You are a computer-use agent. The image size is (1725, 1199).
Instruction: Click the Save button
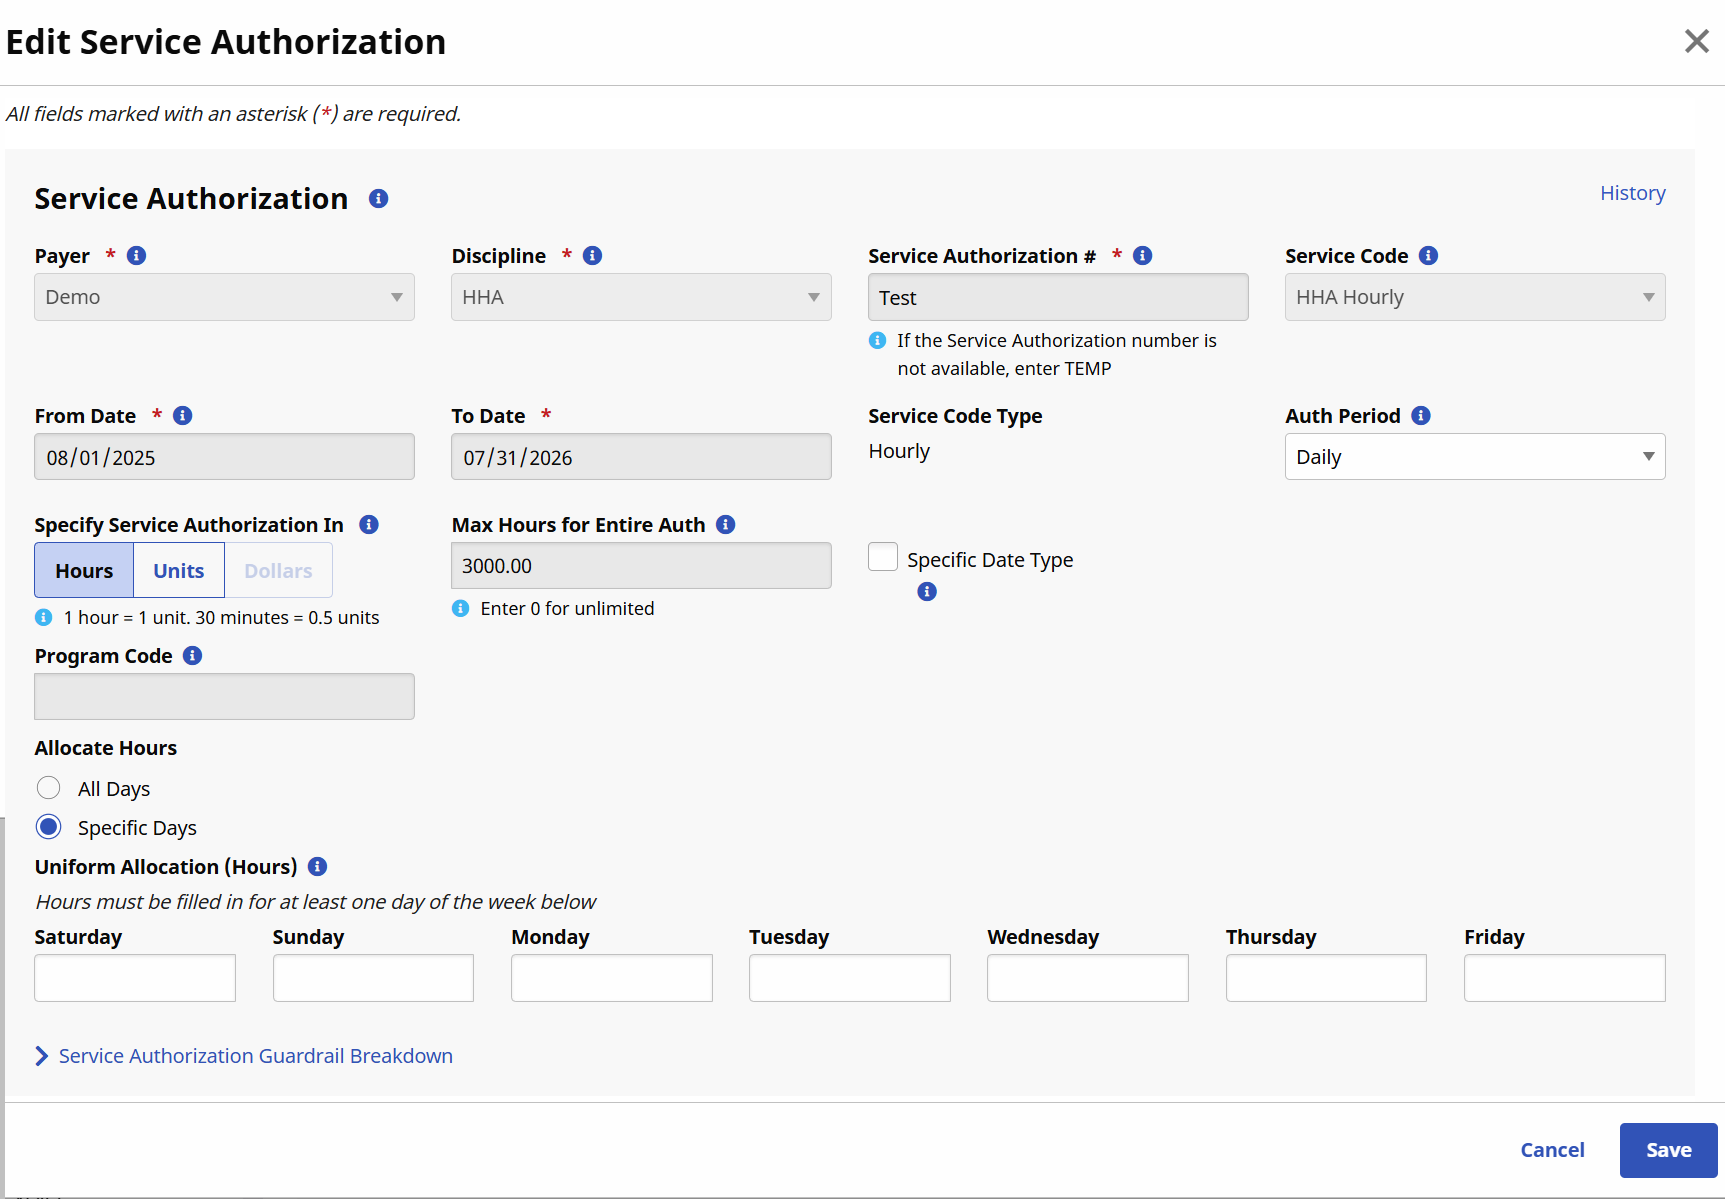click(x=1667, y=1150)
